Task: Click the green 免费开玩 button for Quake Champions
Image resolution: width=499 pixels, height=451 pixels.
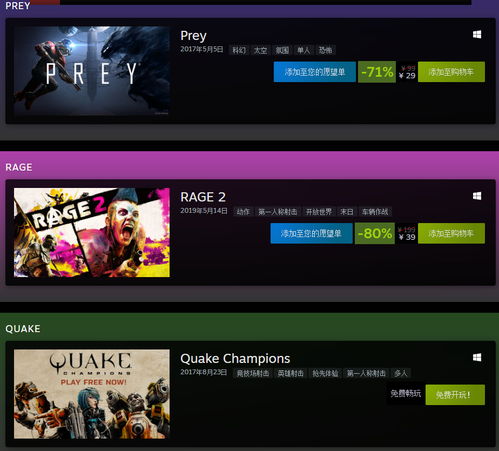Action: pyautogui.click(x=455, y=395)
